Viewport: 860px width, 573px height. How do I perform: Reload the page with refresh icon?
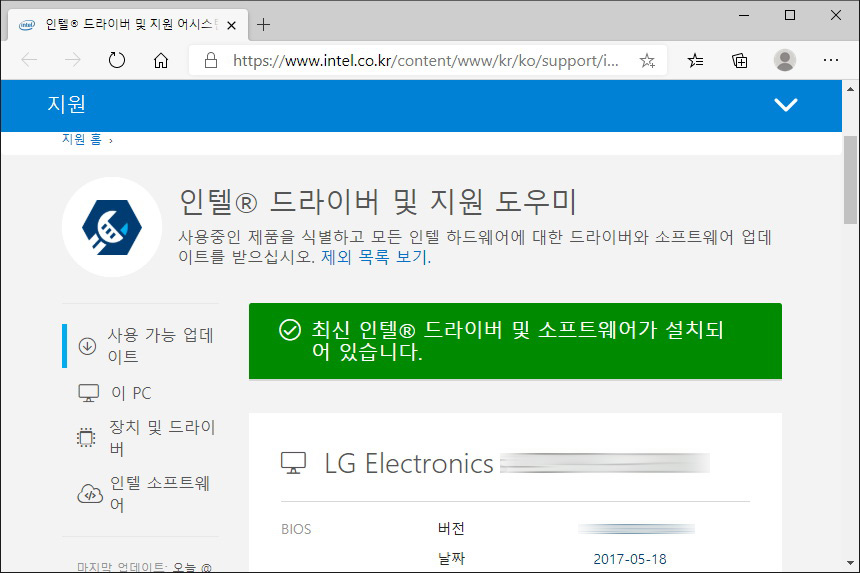tap(117, 60)
